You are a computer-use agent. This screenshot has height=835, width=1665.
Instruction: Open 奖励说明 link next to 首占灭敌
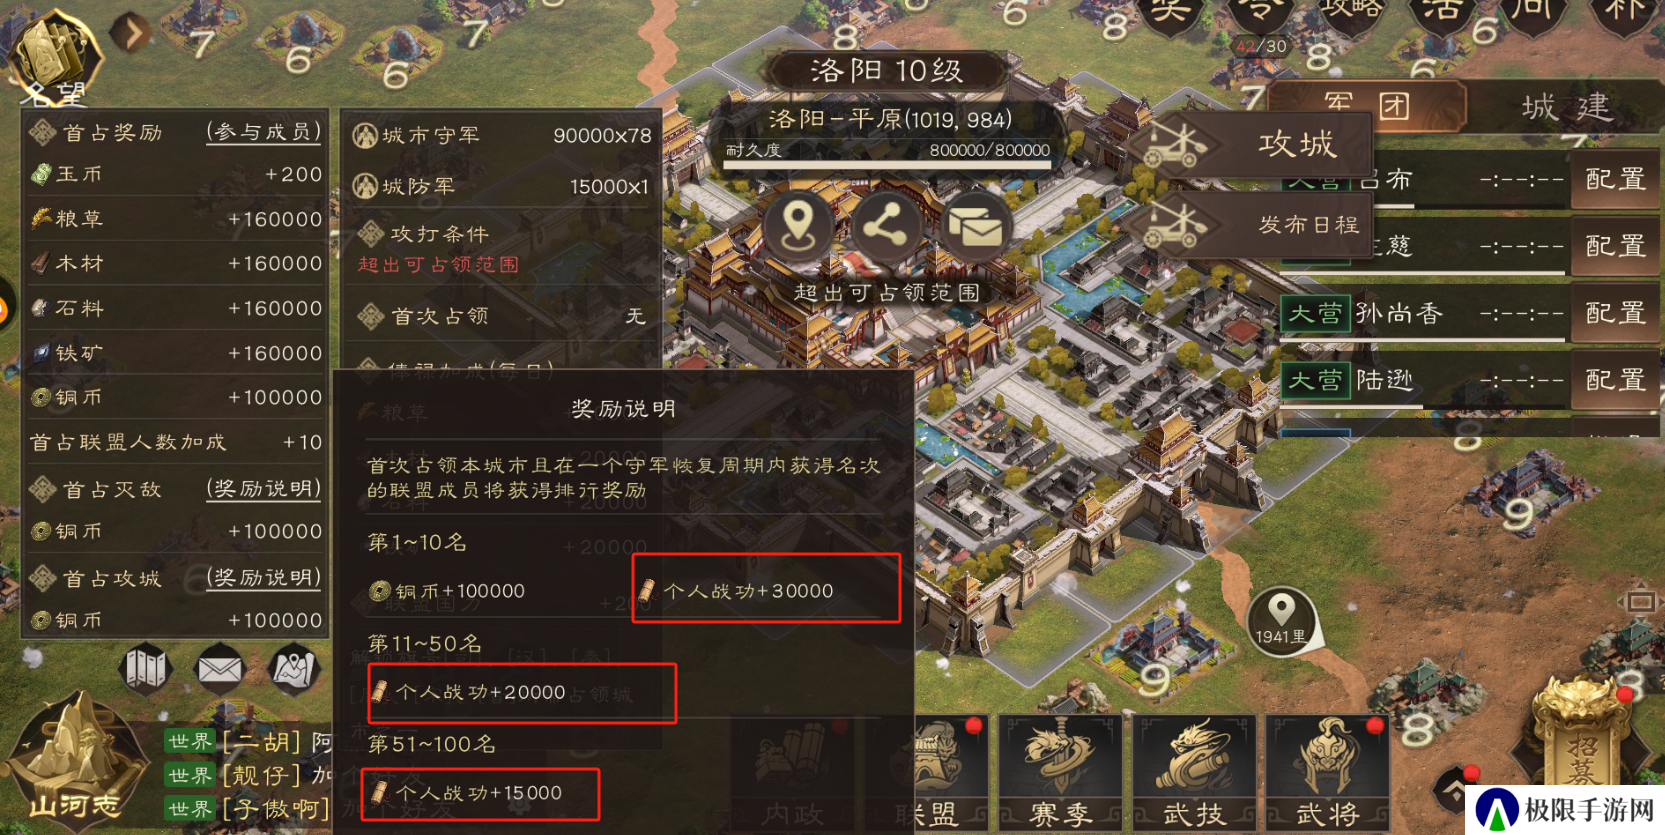pos(264,489)
